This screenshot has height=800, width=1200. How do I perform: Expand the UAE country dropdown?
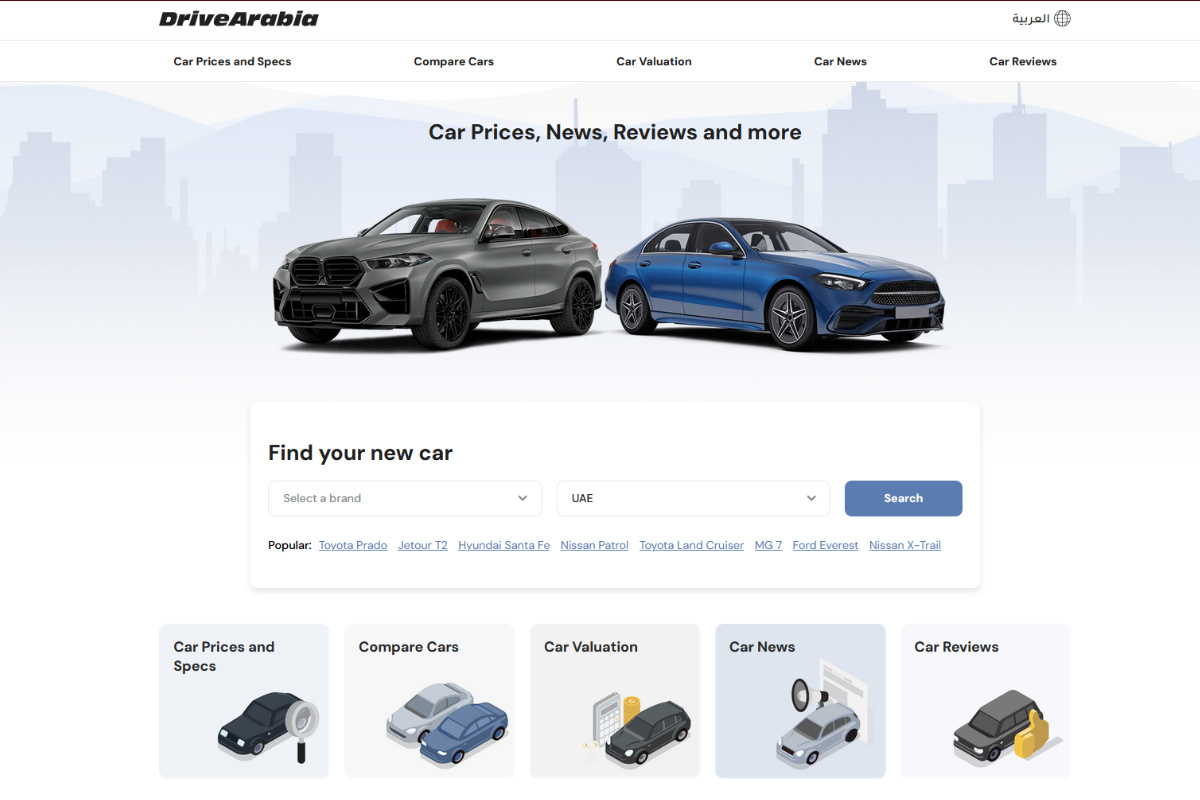click(x=693, y=498)
